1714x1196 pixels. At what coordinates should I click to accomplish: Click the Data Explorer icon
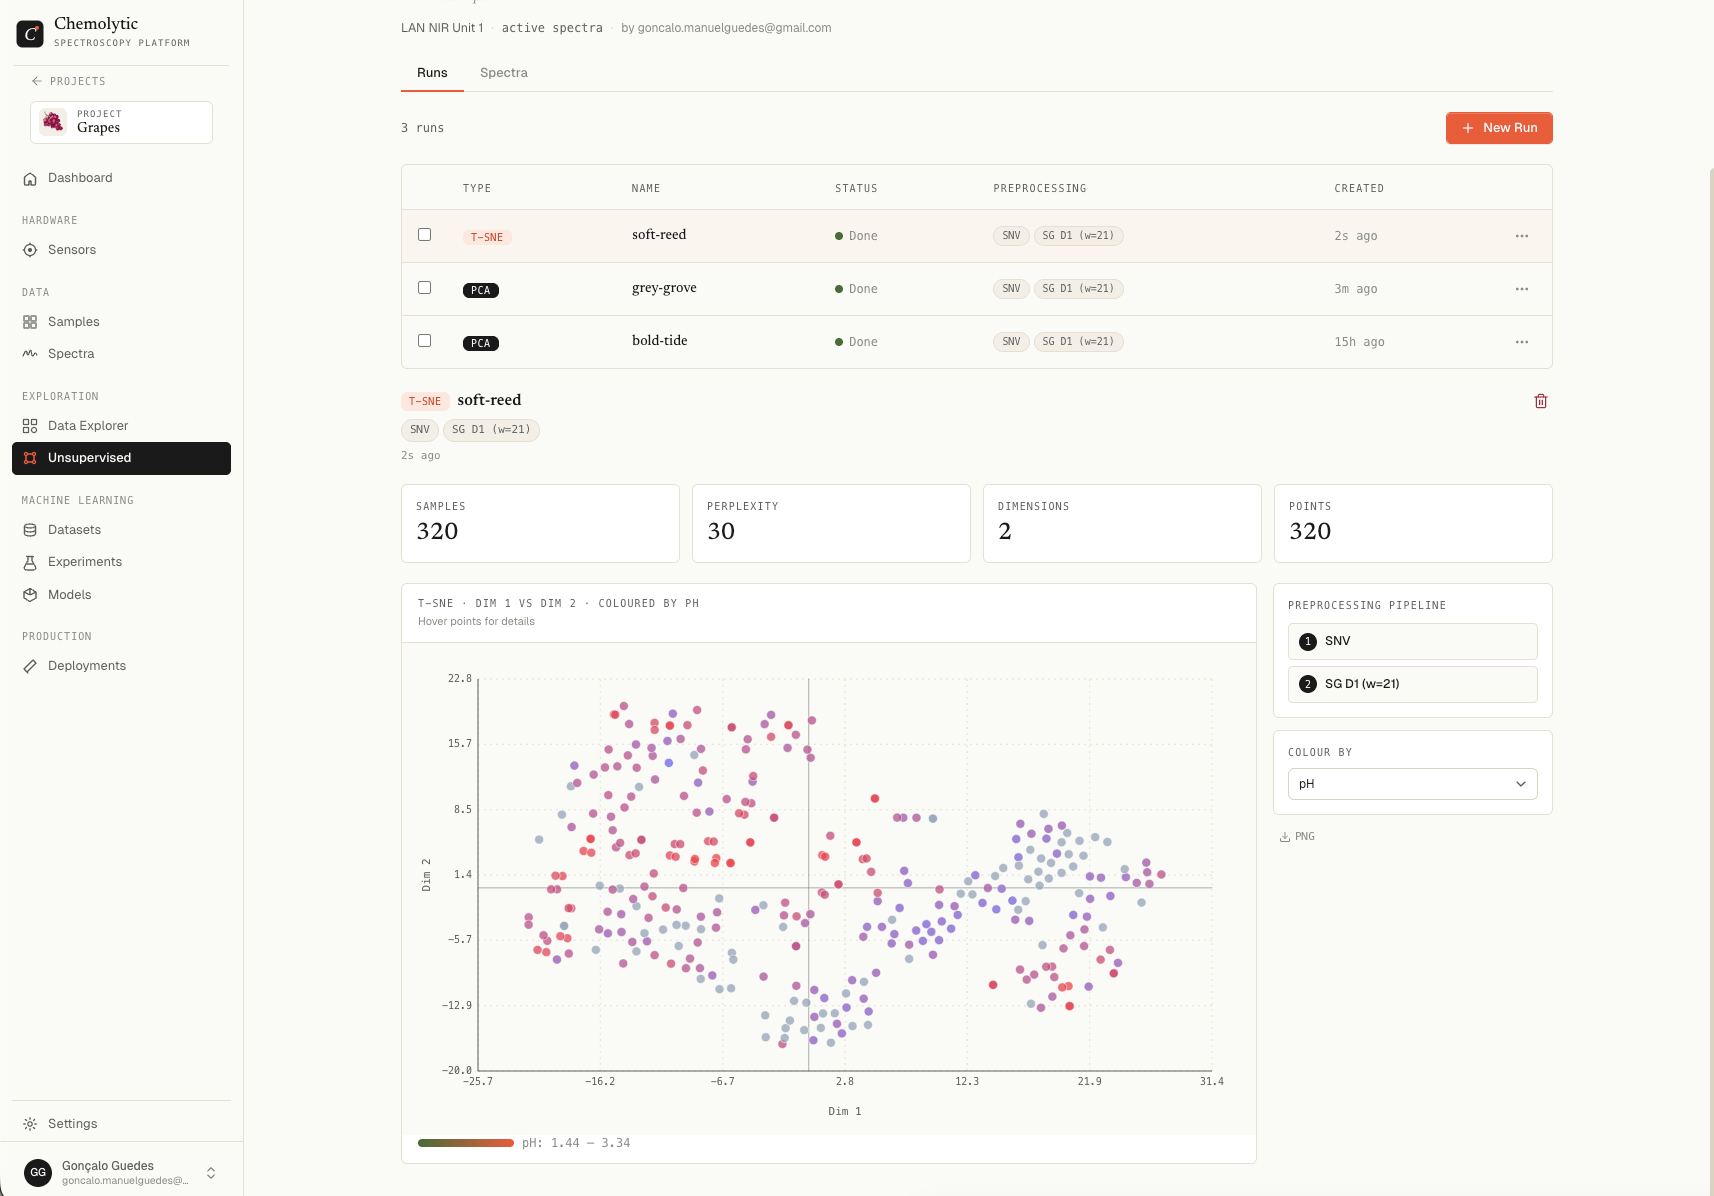pyautogui.click(x=30, y=426)
